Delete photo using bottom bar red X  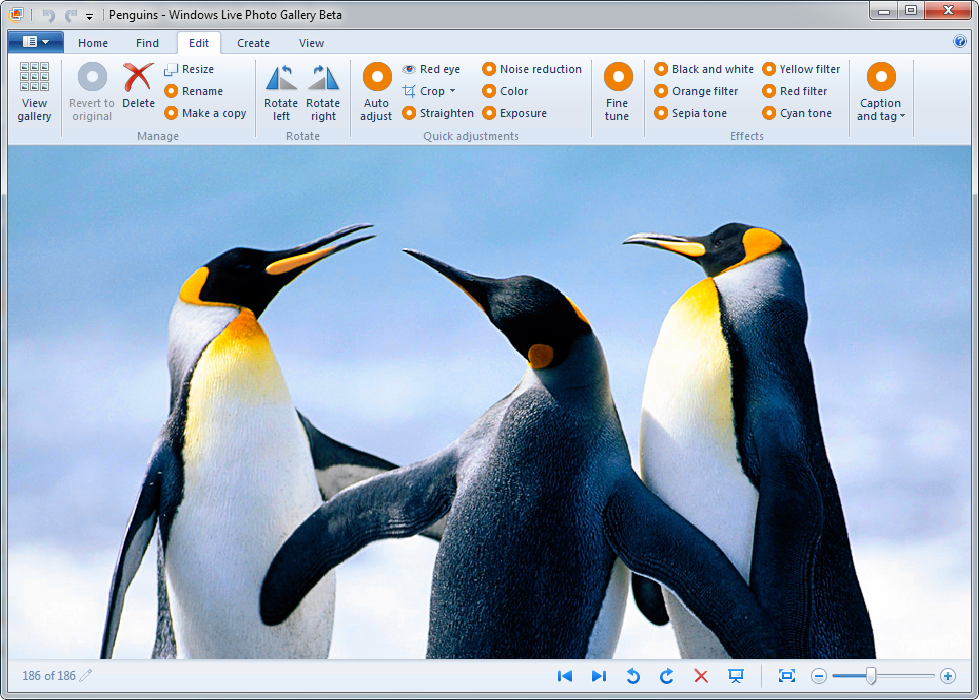(701, 676)
